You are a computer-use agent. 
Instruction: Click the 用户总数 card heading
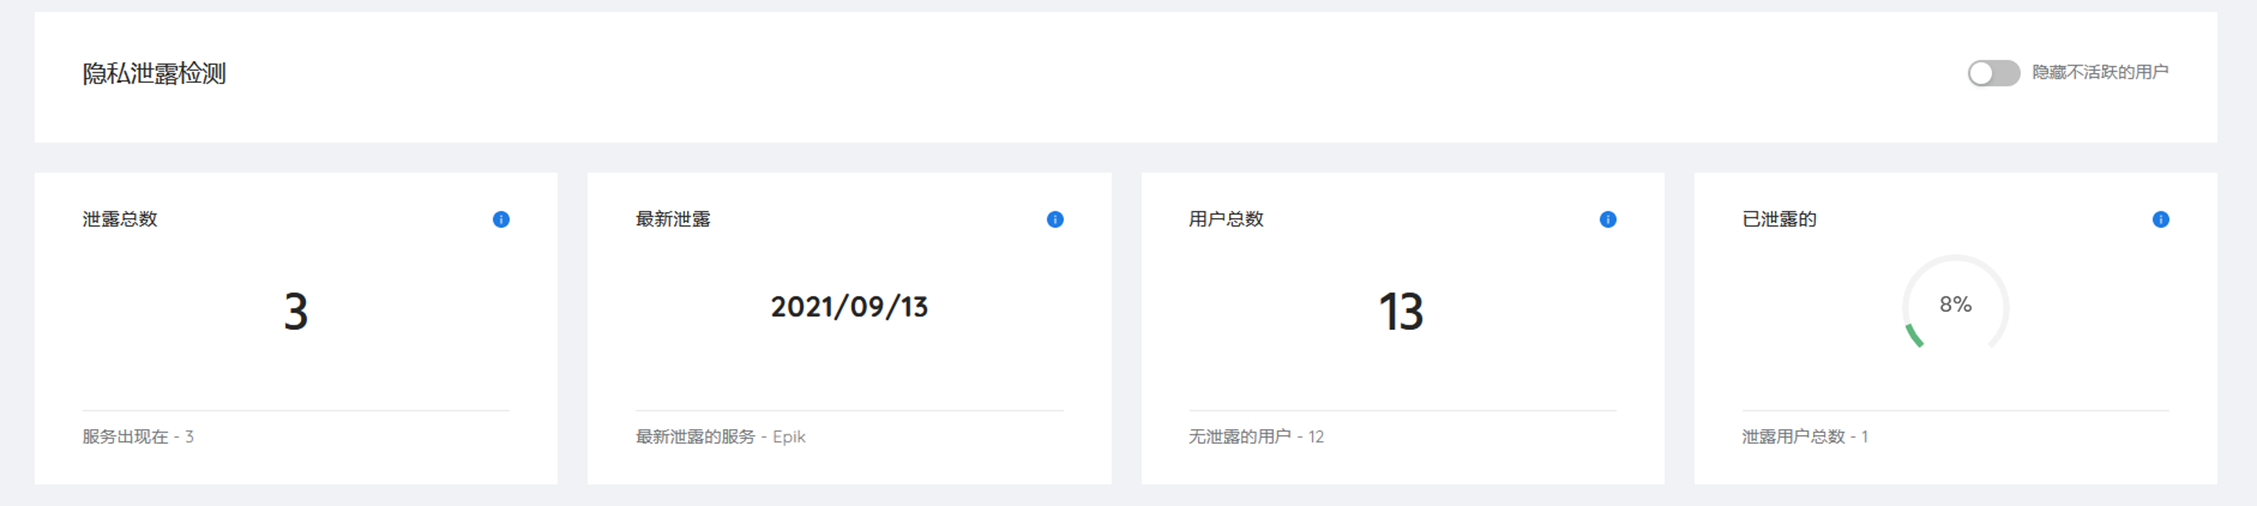(1226, 219)
